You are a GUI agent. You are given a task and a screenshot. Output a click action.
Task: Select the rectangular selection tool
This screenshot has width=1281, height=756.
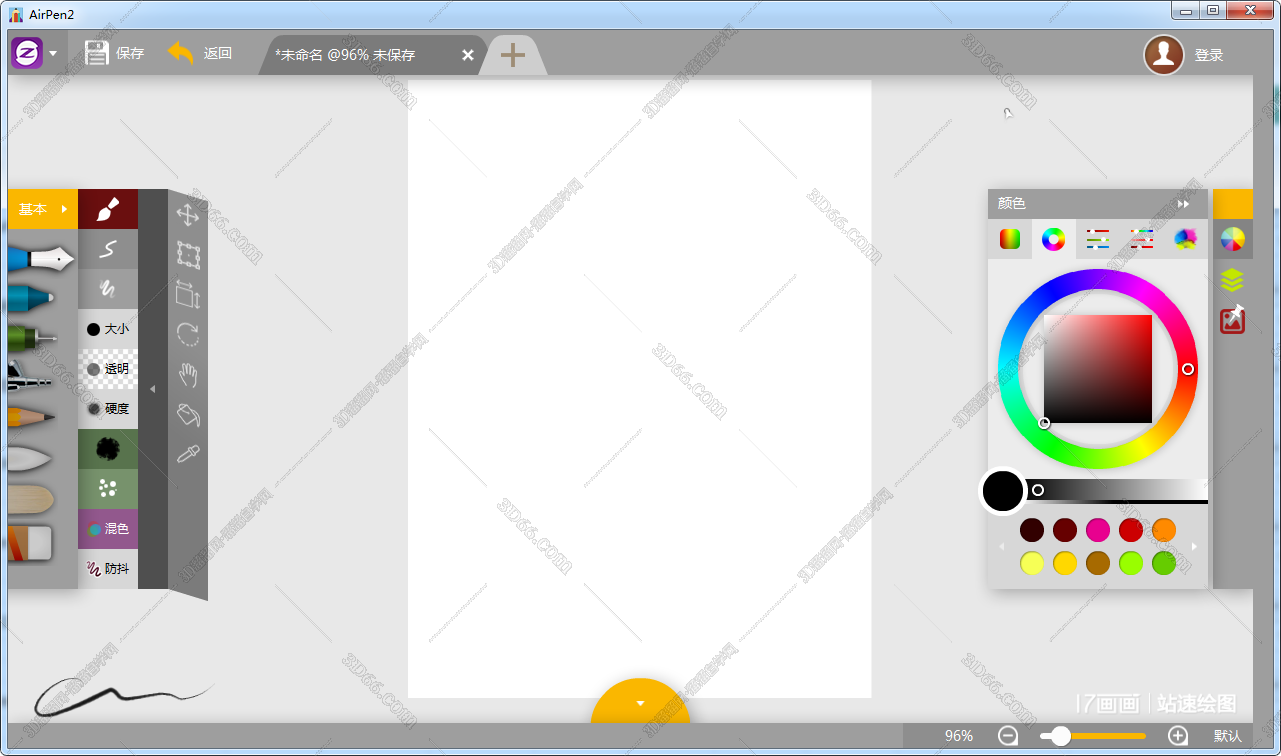tap(187, 254)
